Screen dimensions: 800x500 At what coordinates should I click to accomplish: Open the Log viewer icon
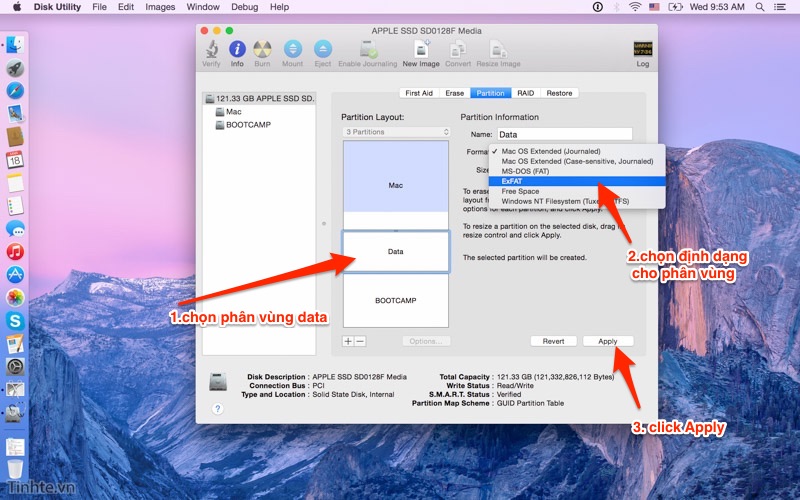click(x=642, y=54)
